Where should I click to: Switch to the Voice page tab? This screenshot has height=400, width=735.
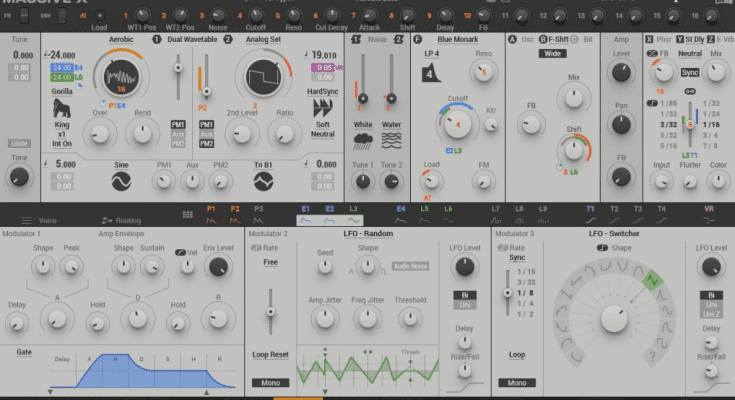coord(40,220)
